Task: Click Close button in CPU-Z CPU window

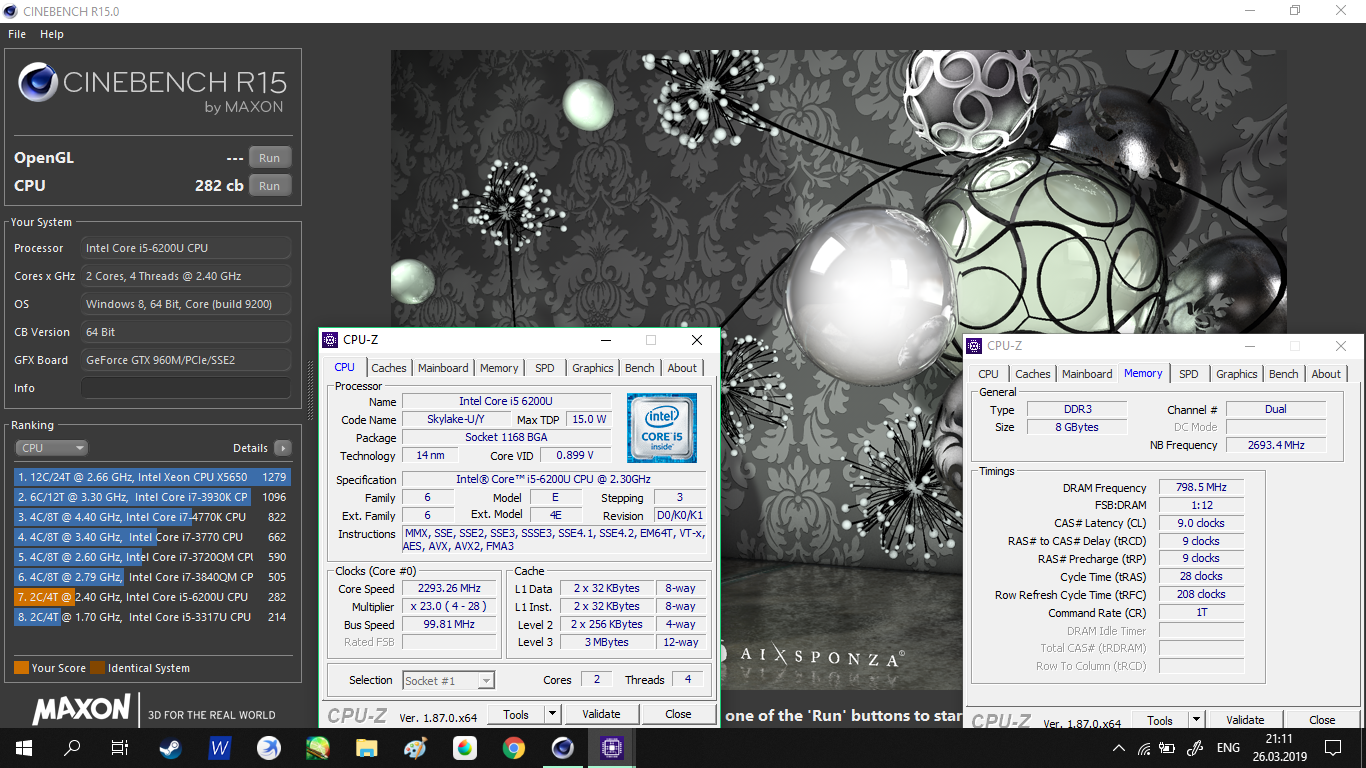Action: pos(678,714)
